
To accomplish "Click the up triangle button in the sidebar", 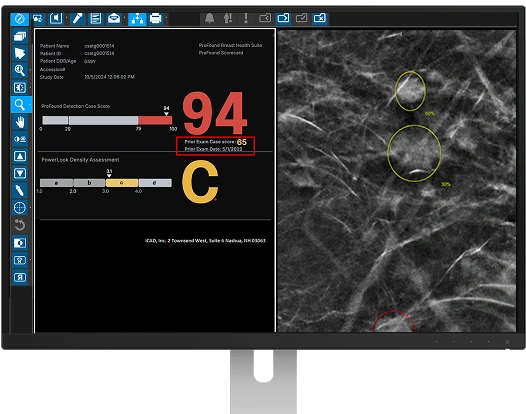I will [x=20, y=156].
